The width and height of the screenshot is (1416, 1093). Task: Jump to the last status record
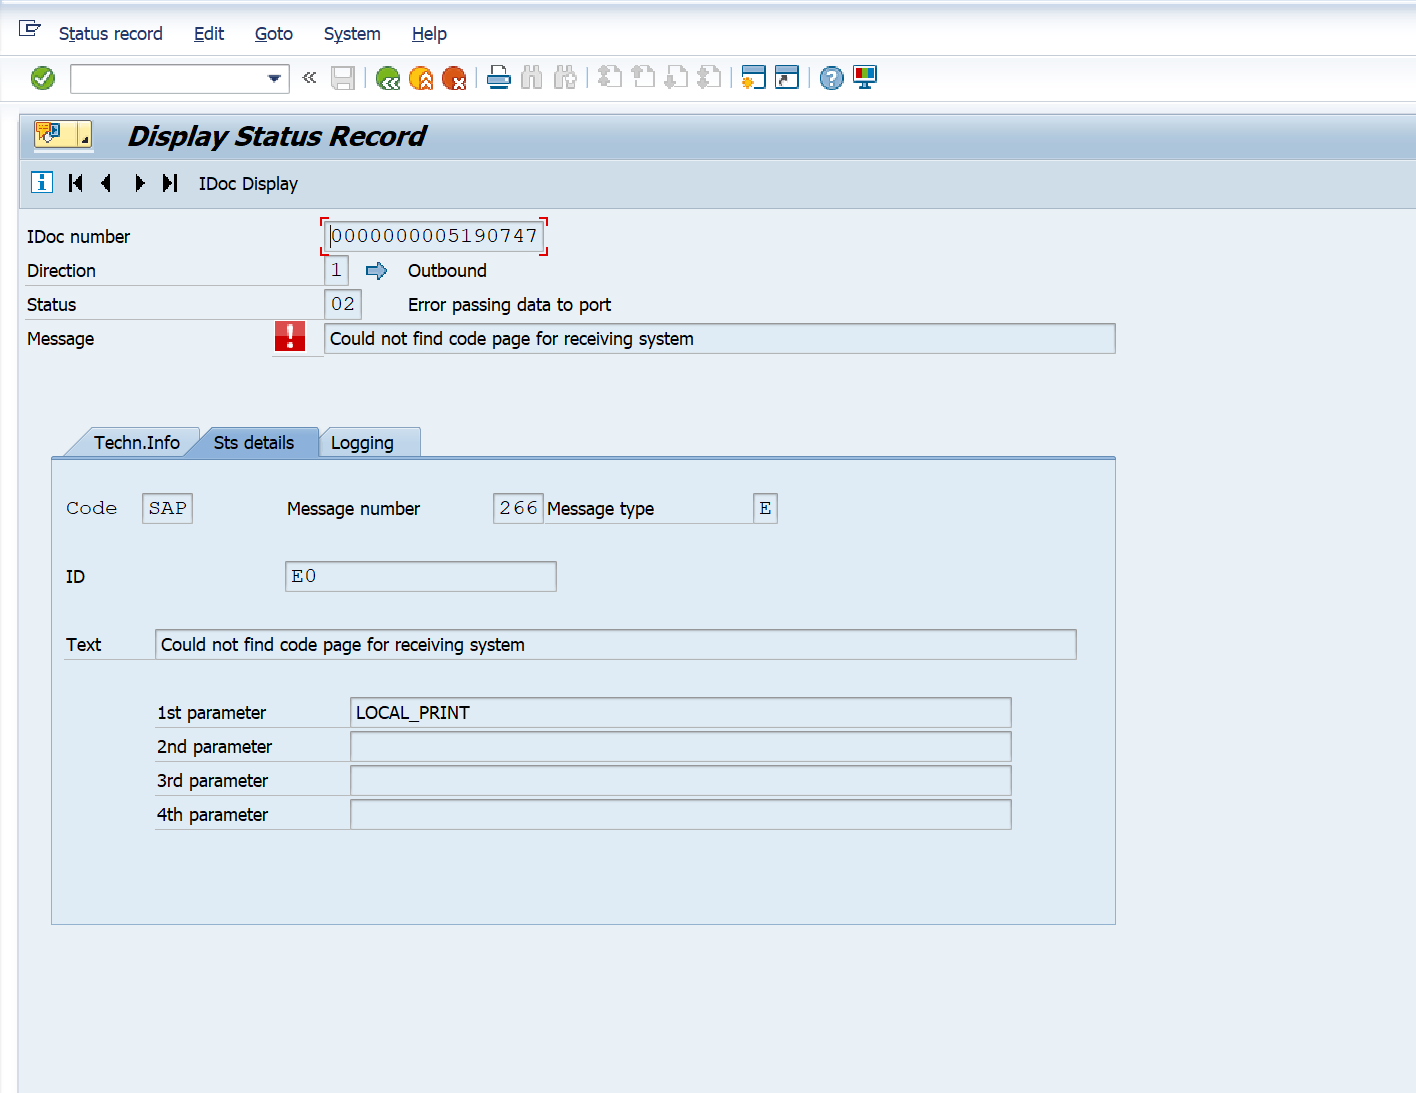point(170,183)
